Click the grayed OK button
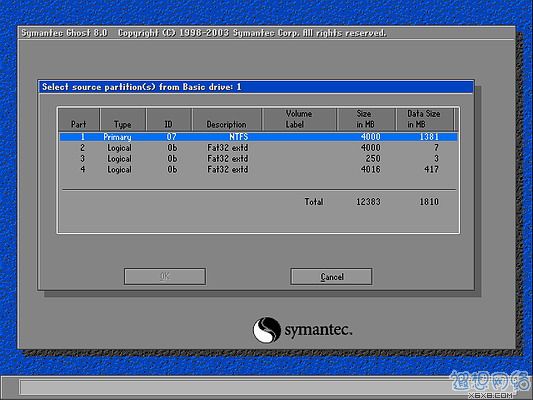The image size is (533, 400). [165, 277]
